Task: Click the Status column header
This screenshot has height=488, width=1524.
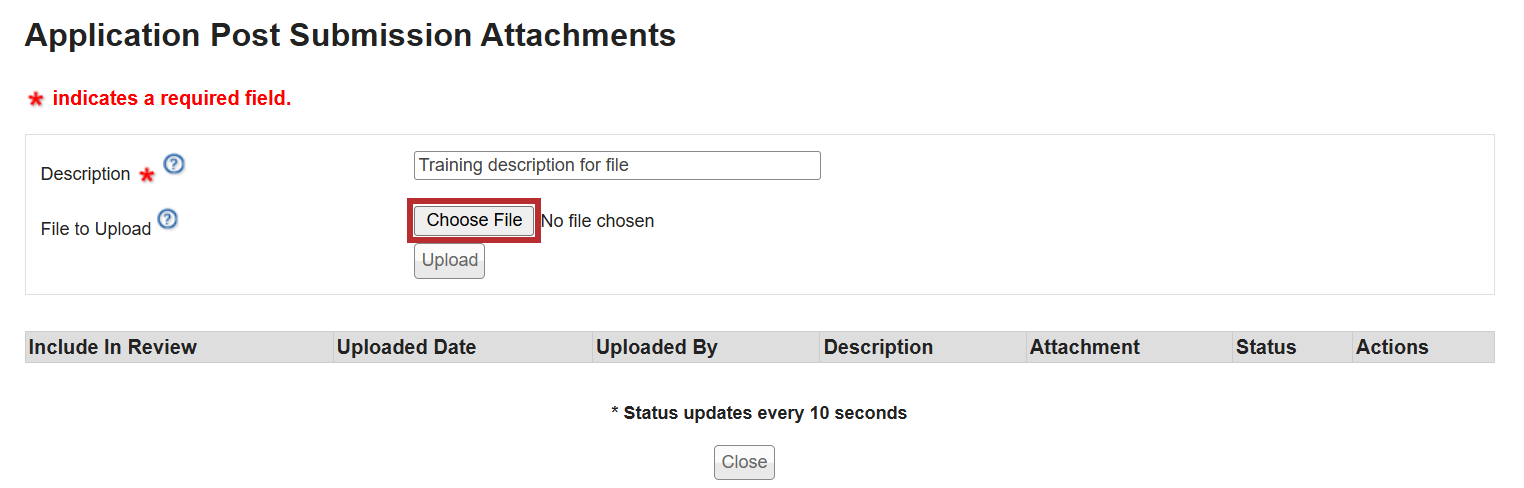Action: click(1266, 347)
